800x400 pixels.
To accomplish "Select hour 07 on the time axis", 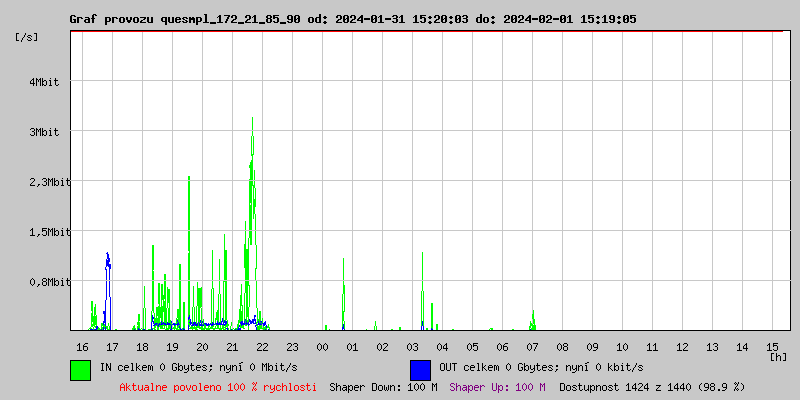I will [532, 347].
